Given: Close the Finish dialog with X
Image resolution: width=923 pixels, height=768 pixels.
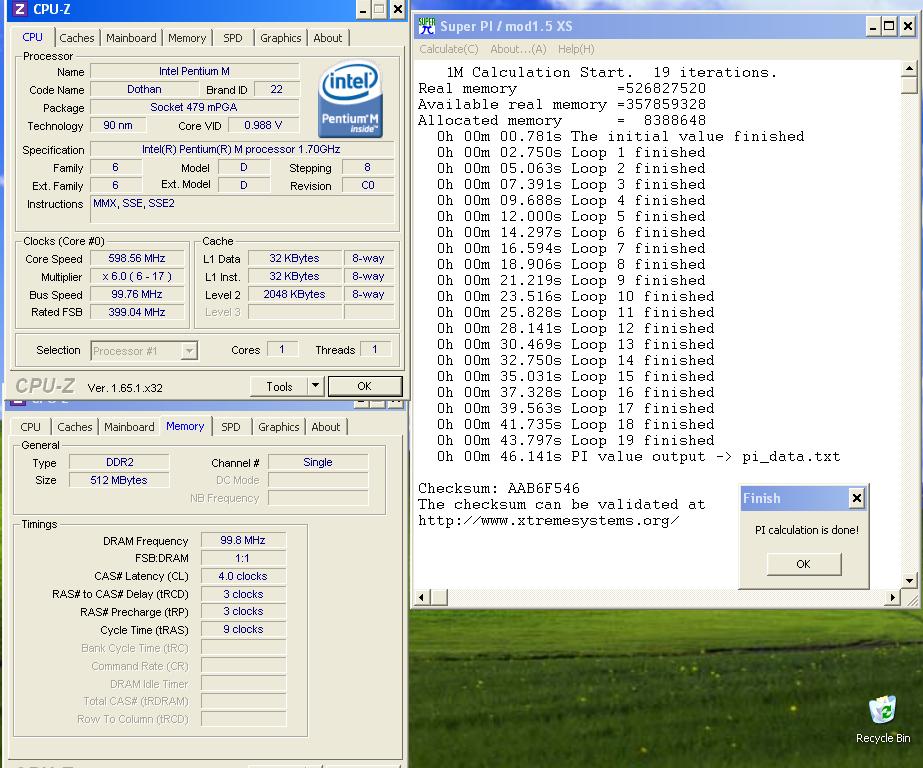Looking at the screenshot, I should (x=856, y=498).
